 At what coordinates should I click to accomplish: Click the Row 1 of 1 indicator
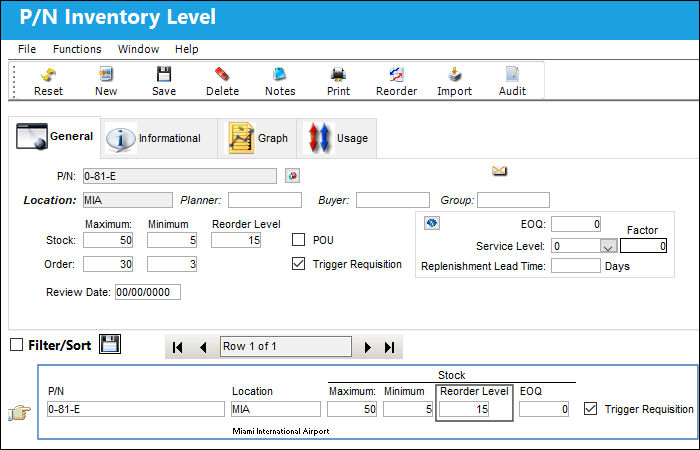pyautogui.click(x=286, y=346)
